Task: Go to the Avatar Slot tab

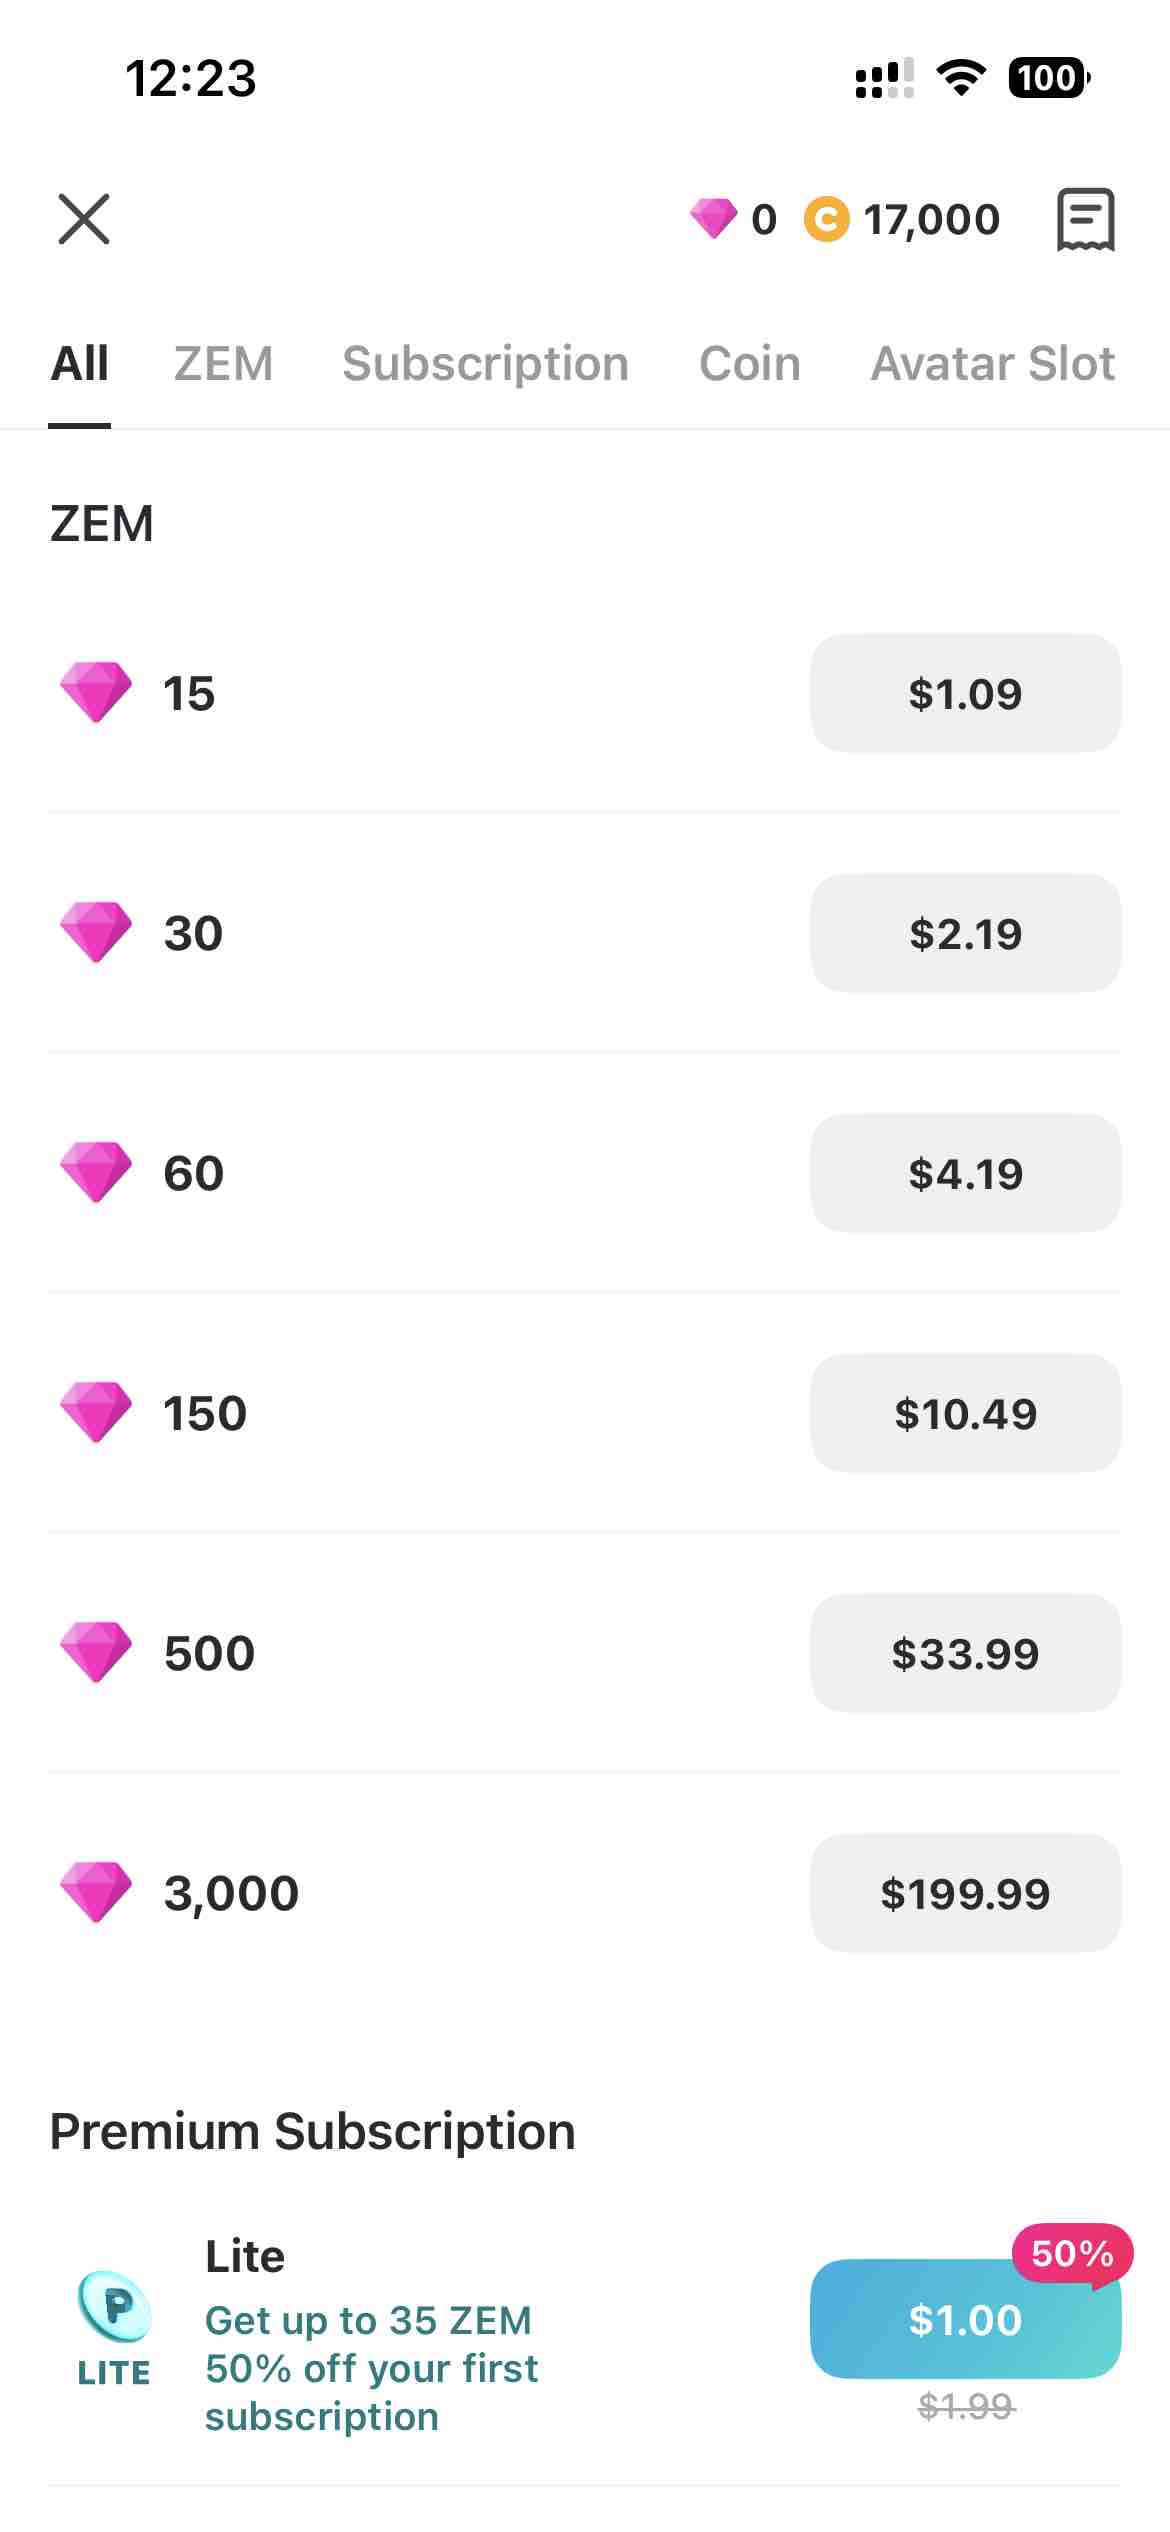Action: pos(992,364)
